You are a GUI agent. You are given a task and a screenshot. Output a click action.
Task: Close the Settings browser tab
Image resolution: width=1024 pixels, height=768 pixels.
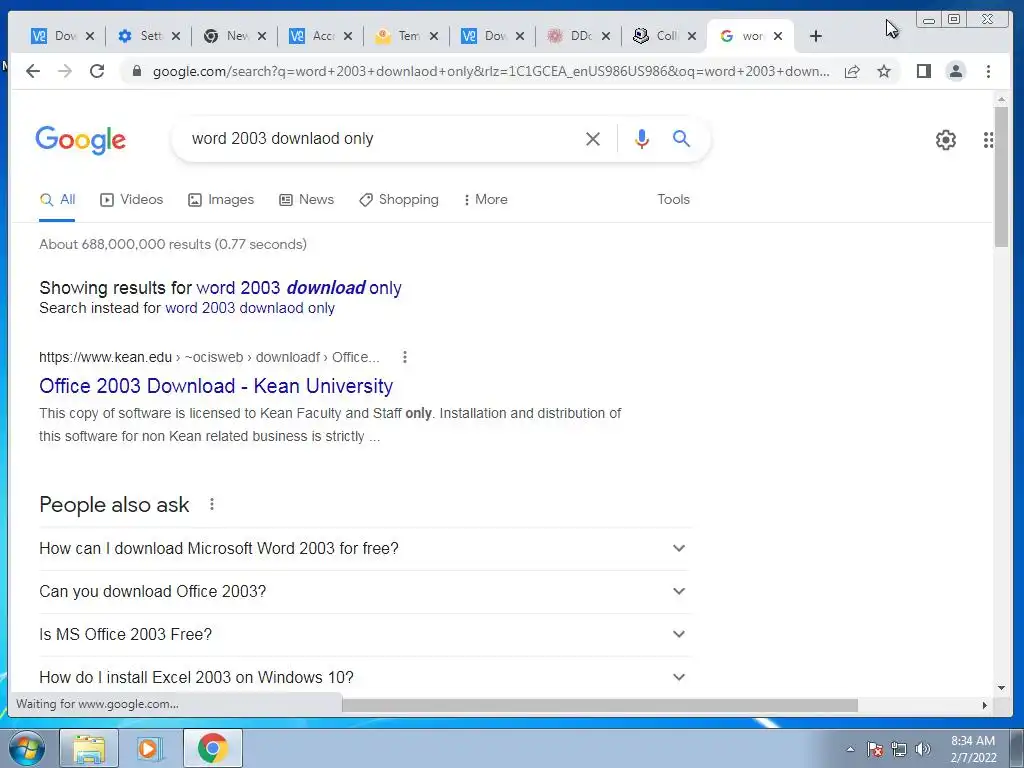point(176,36)
